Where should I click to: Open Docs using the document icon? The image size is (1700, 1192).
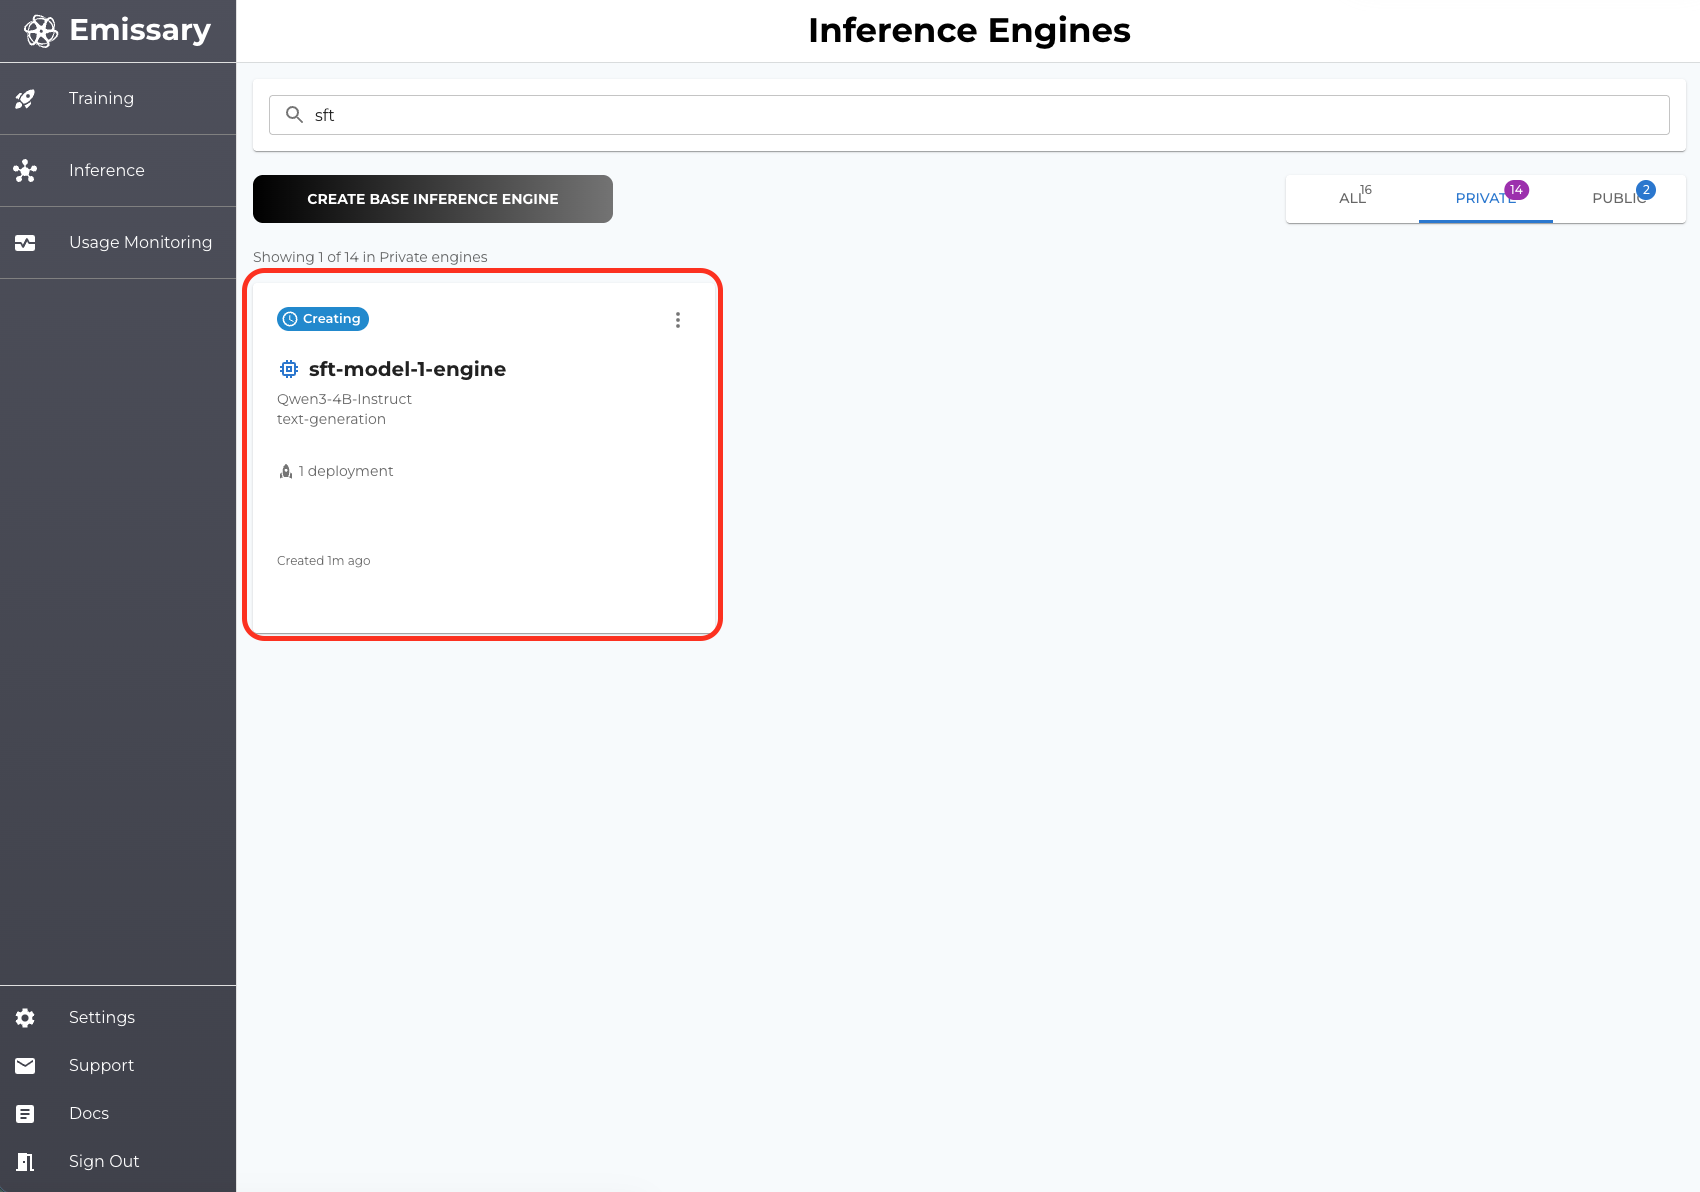tap(25, 1113)
